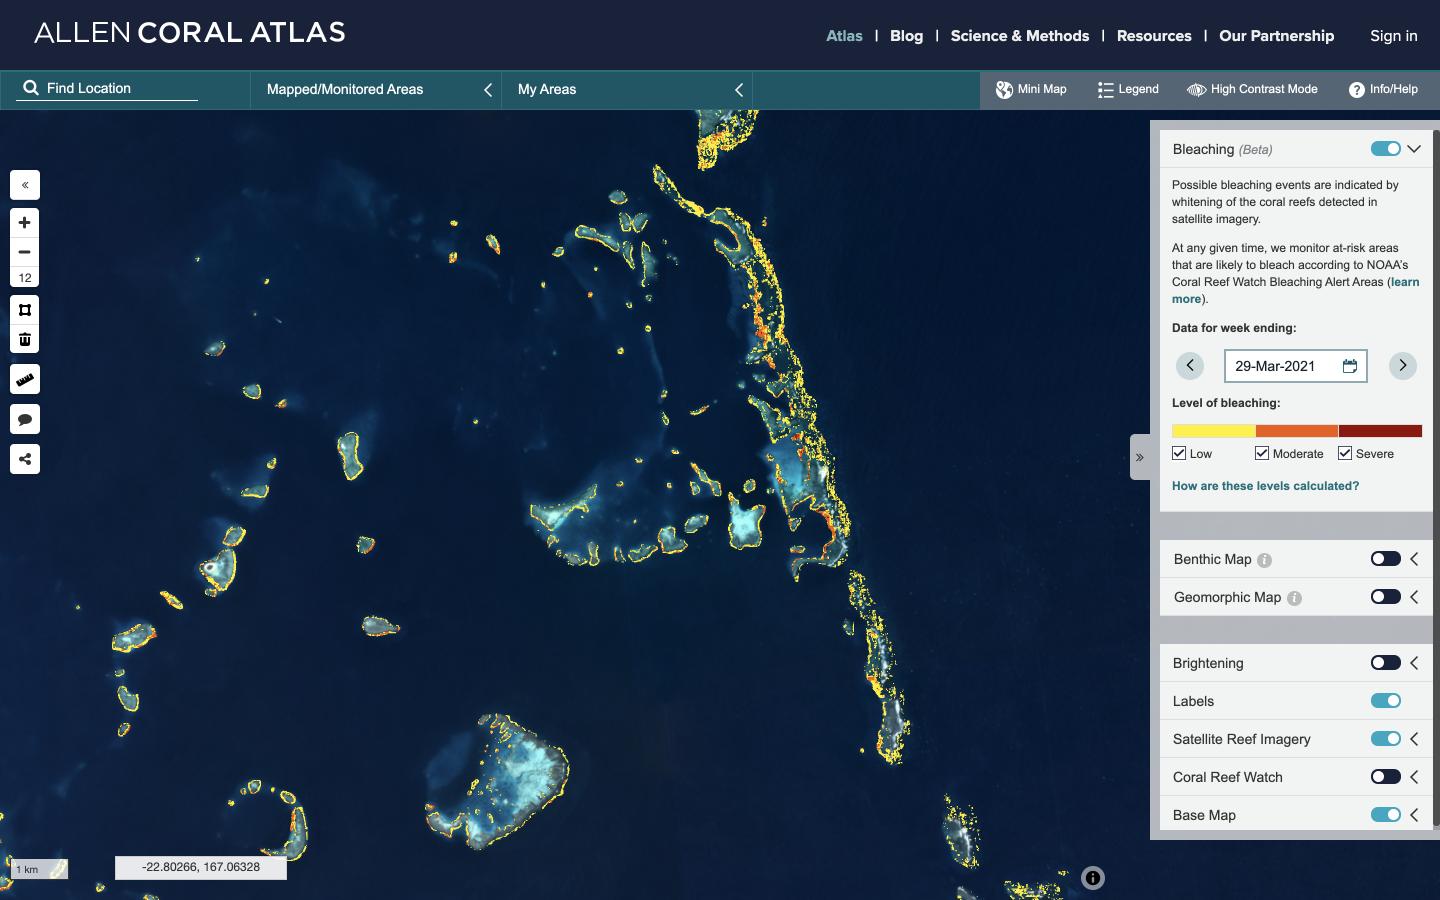Click the trash icon to delete drawn areas
Image resolution: width=1440 pixels, height=900 pixels.
24,339
